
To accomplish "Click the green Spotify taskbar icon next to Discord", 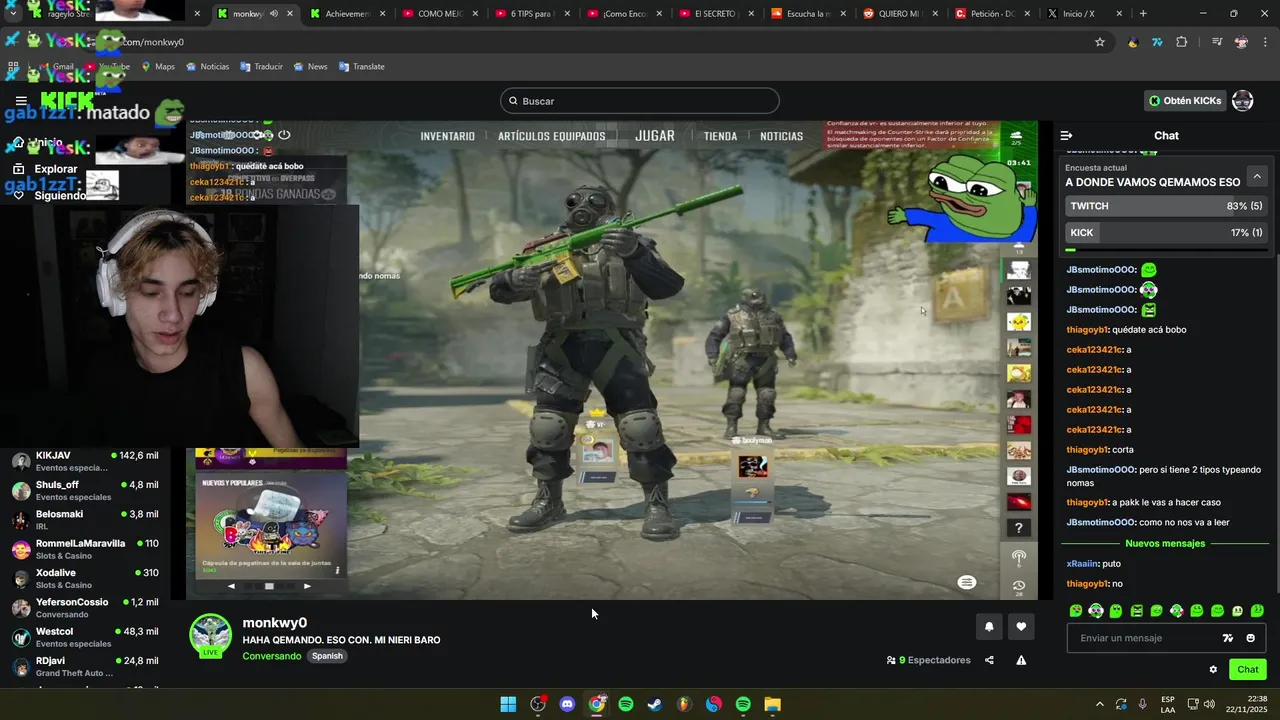I will pos(626,704).
